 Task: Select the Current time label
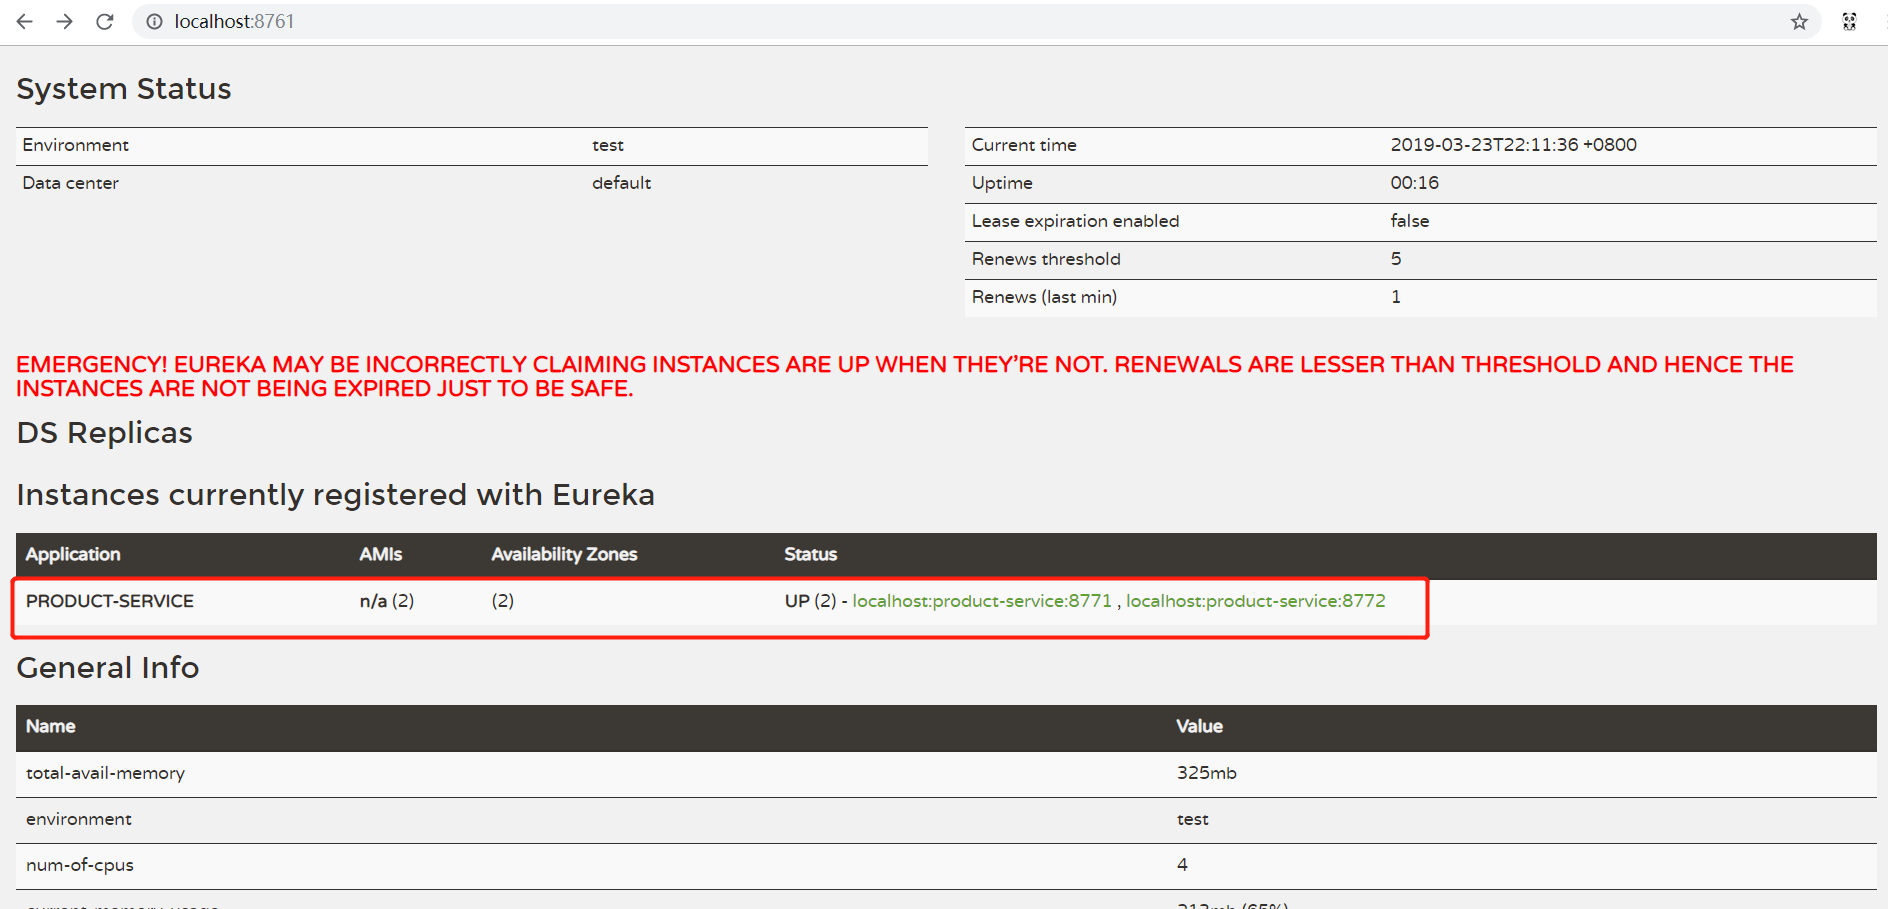pos(1024,145)
